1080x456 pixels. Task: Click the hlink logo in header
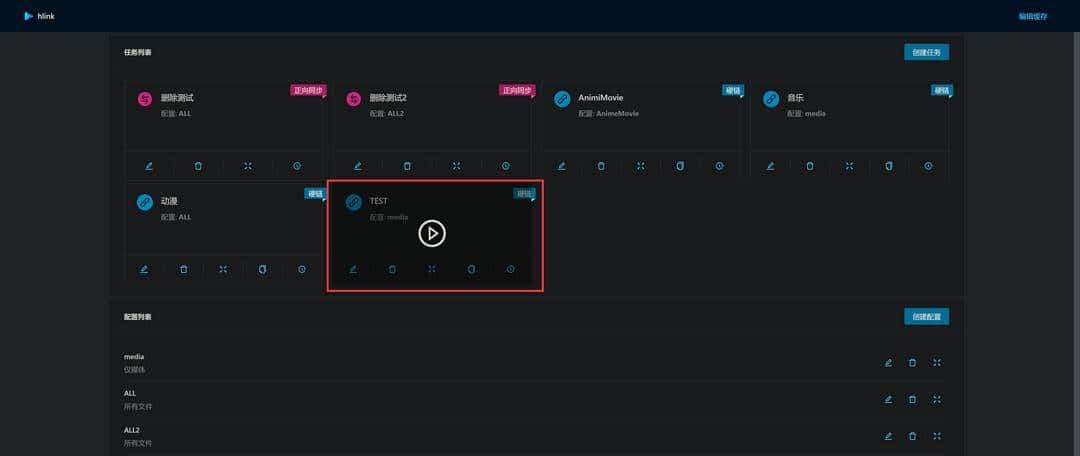(39, 16)
